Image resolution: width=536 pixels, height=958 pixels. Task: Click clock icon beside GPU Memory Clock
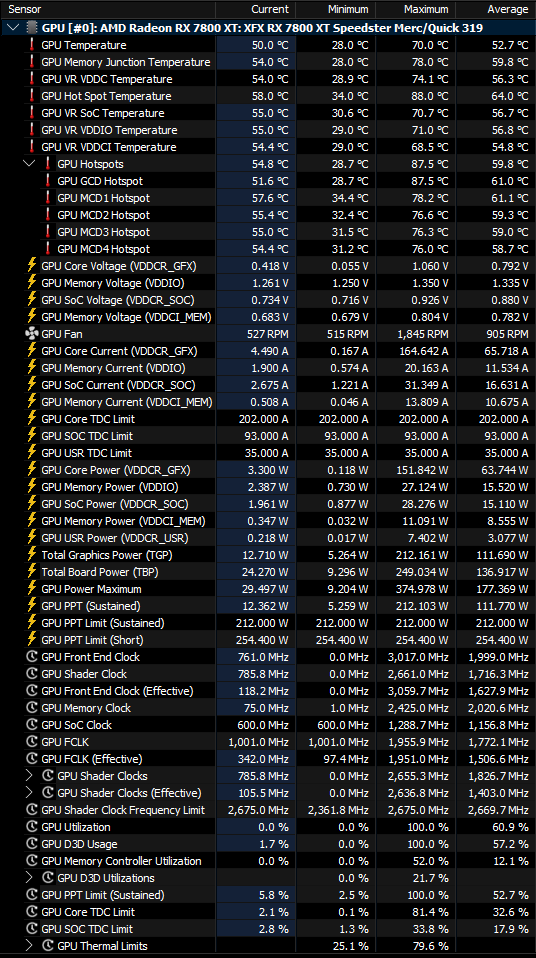pos(32,708)
